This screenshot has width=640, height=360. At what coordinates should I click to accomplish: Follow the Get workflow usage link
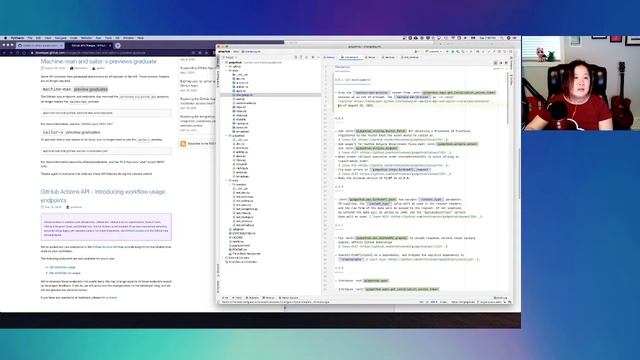click(62, 267)
